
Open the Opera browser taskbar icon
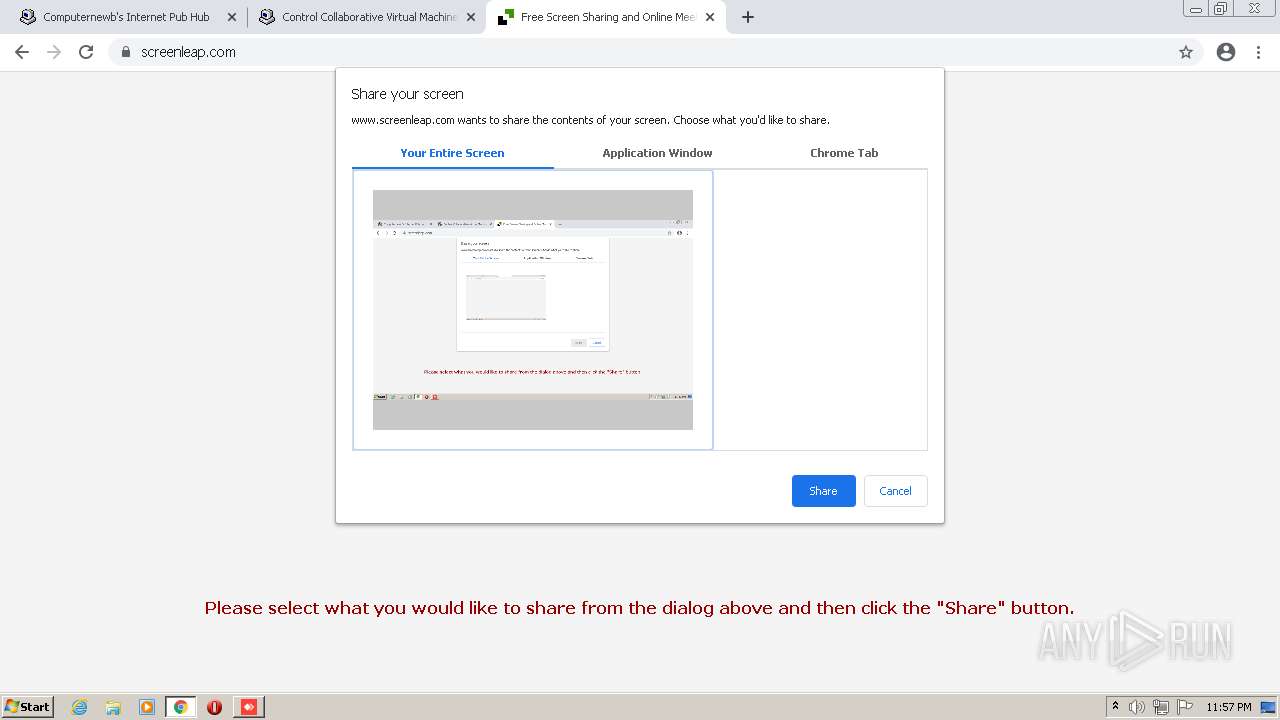click(x=214, y=707)
